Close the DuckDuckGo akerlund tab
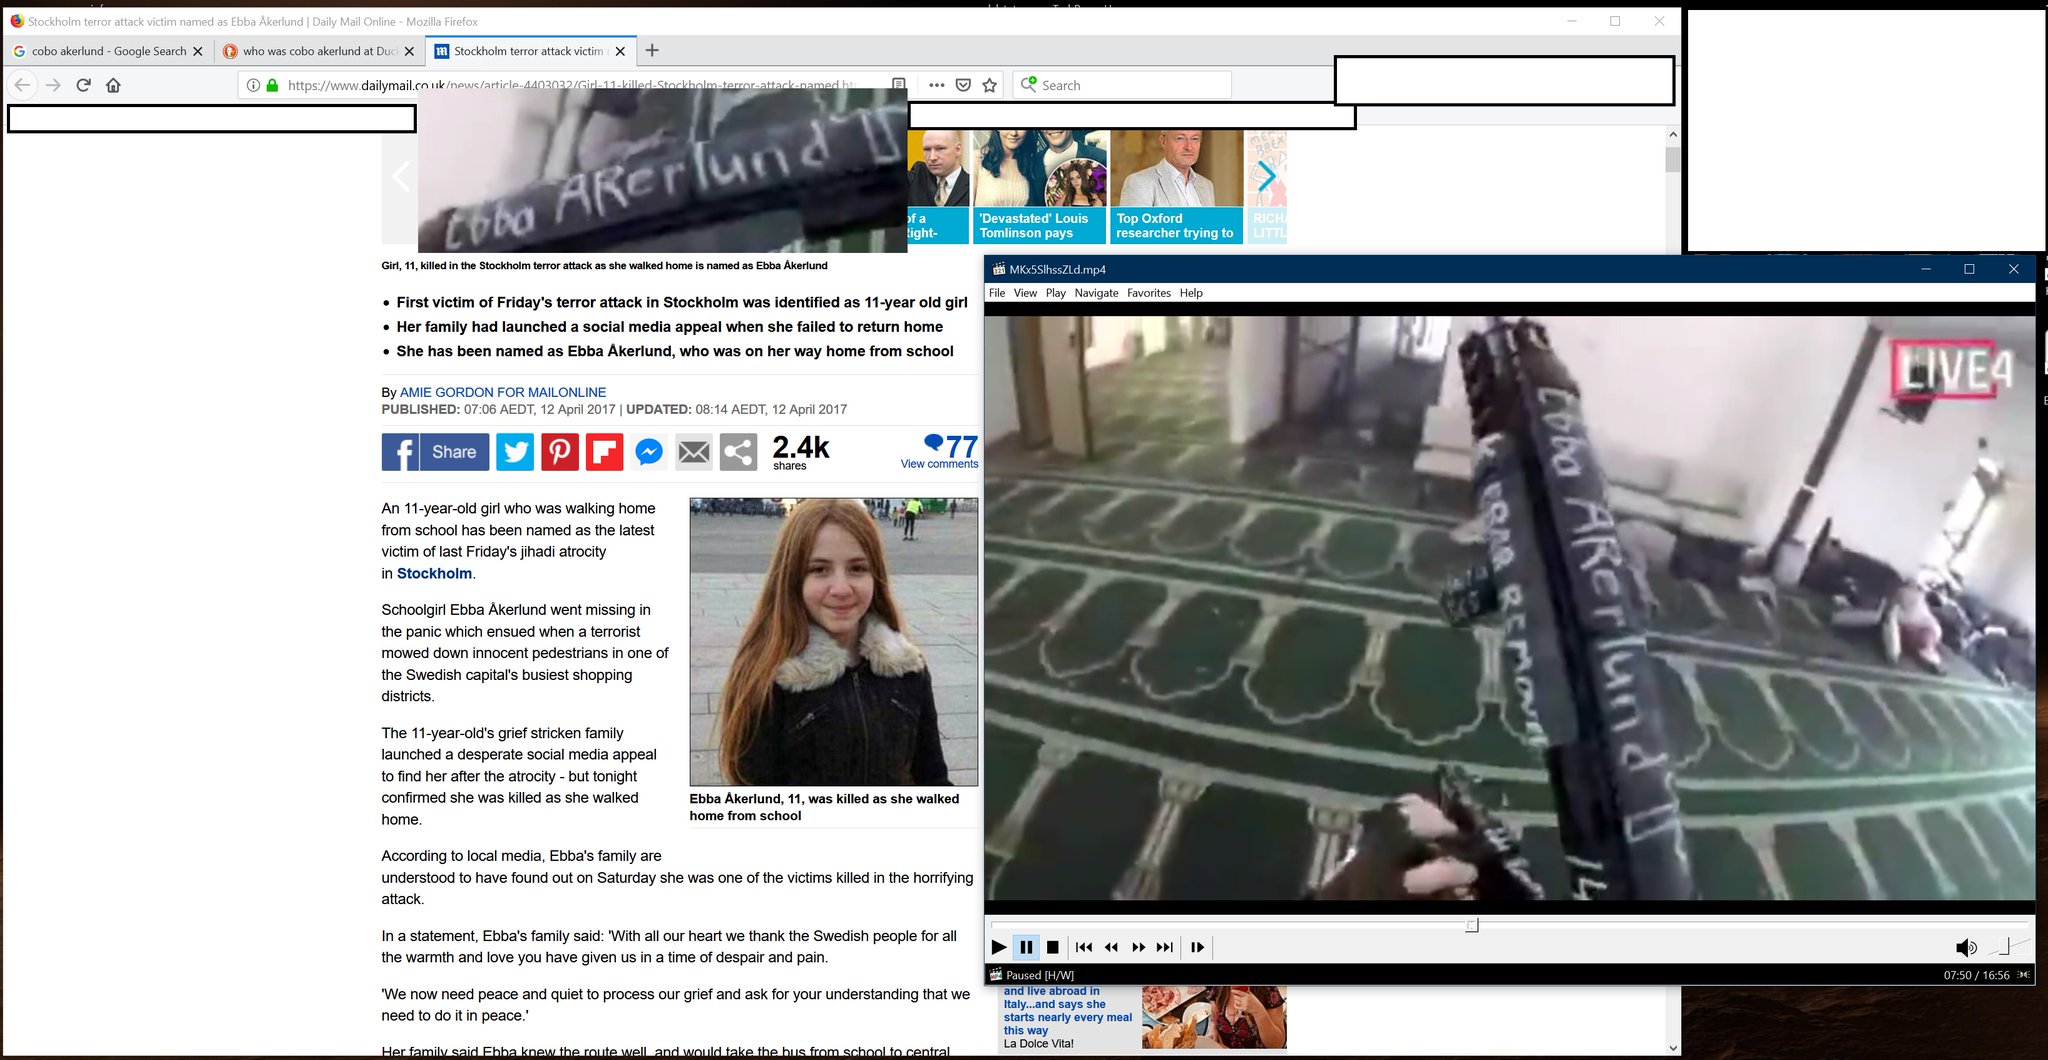Image resolution: width=2048 pixels, height=1060 pixels. (x=409, y=51)
